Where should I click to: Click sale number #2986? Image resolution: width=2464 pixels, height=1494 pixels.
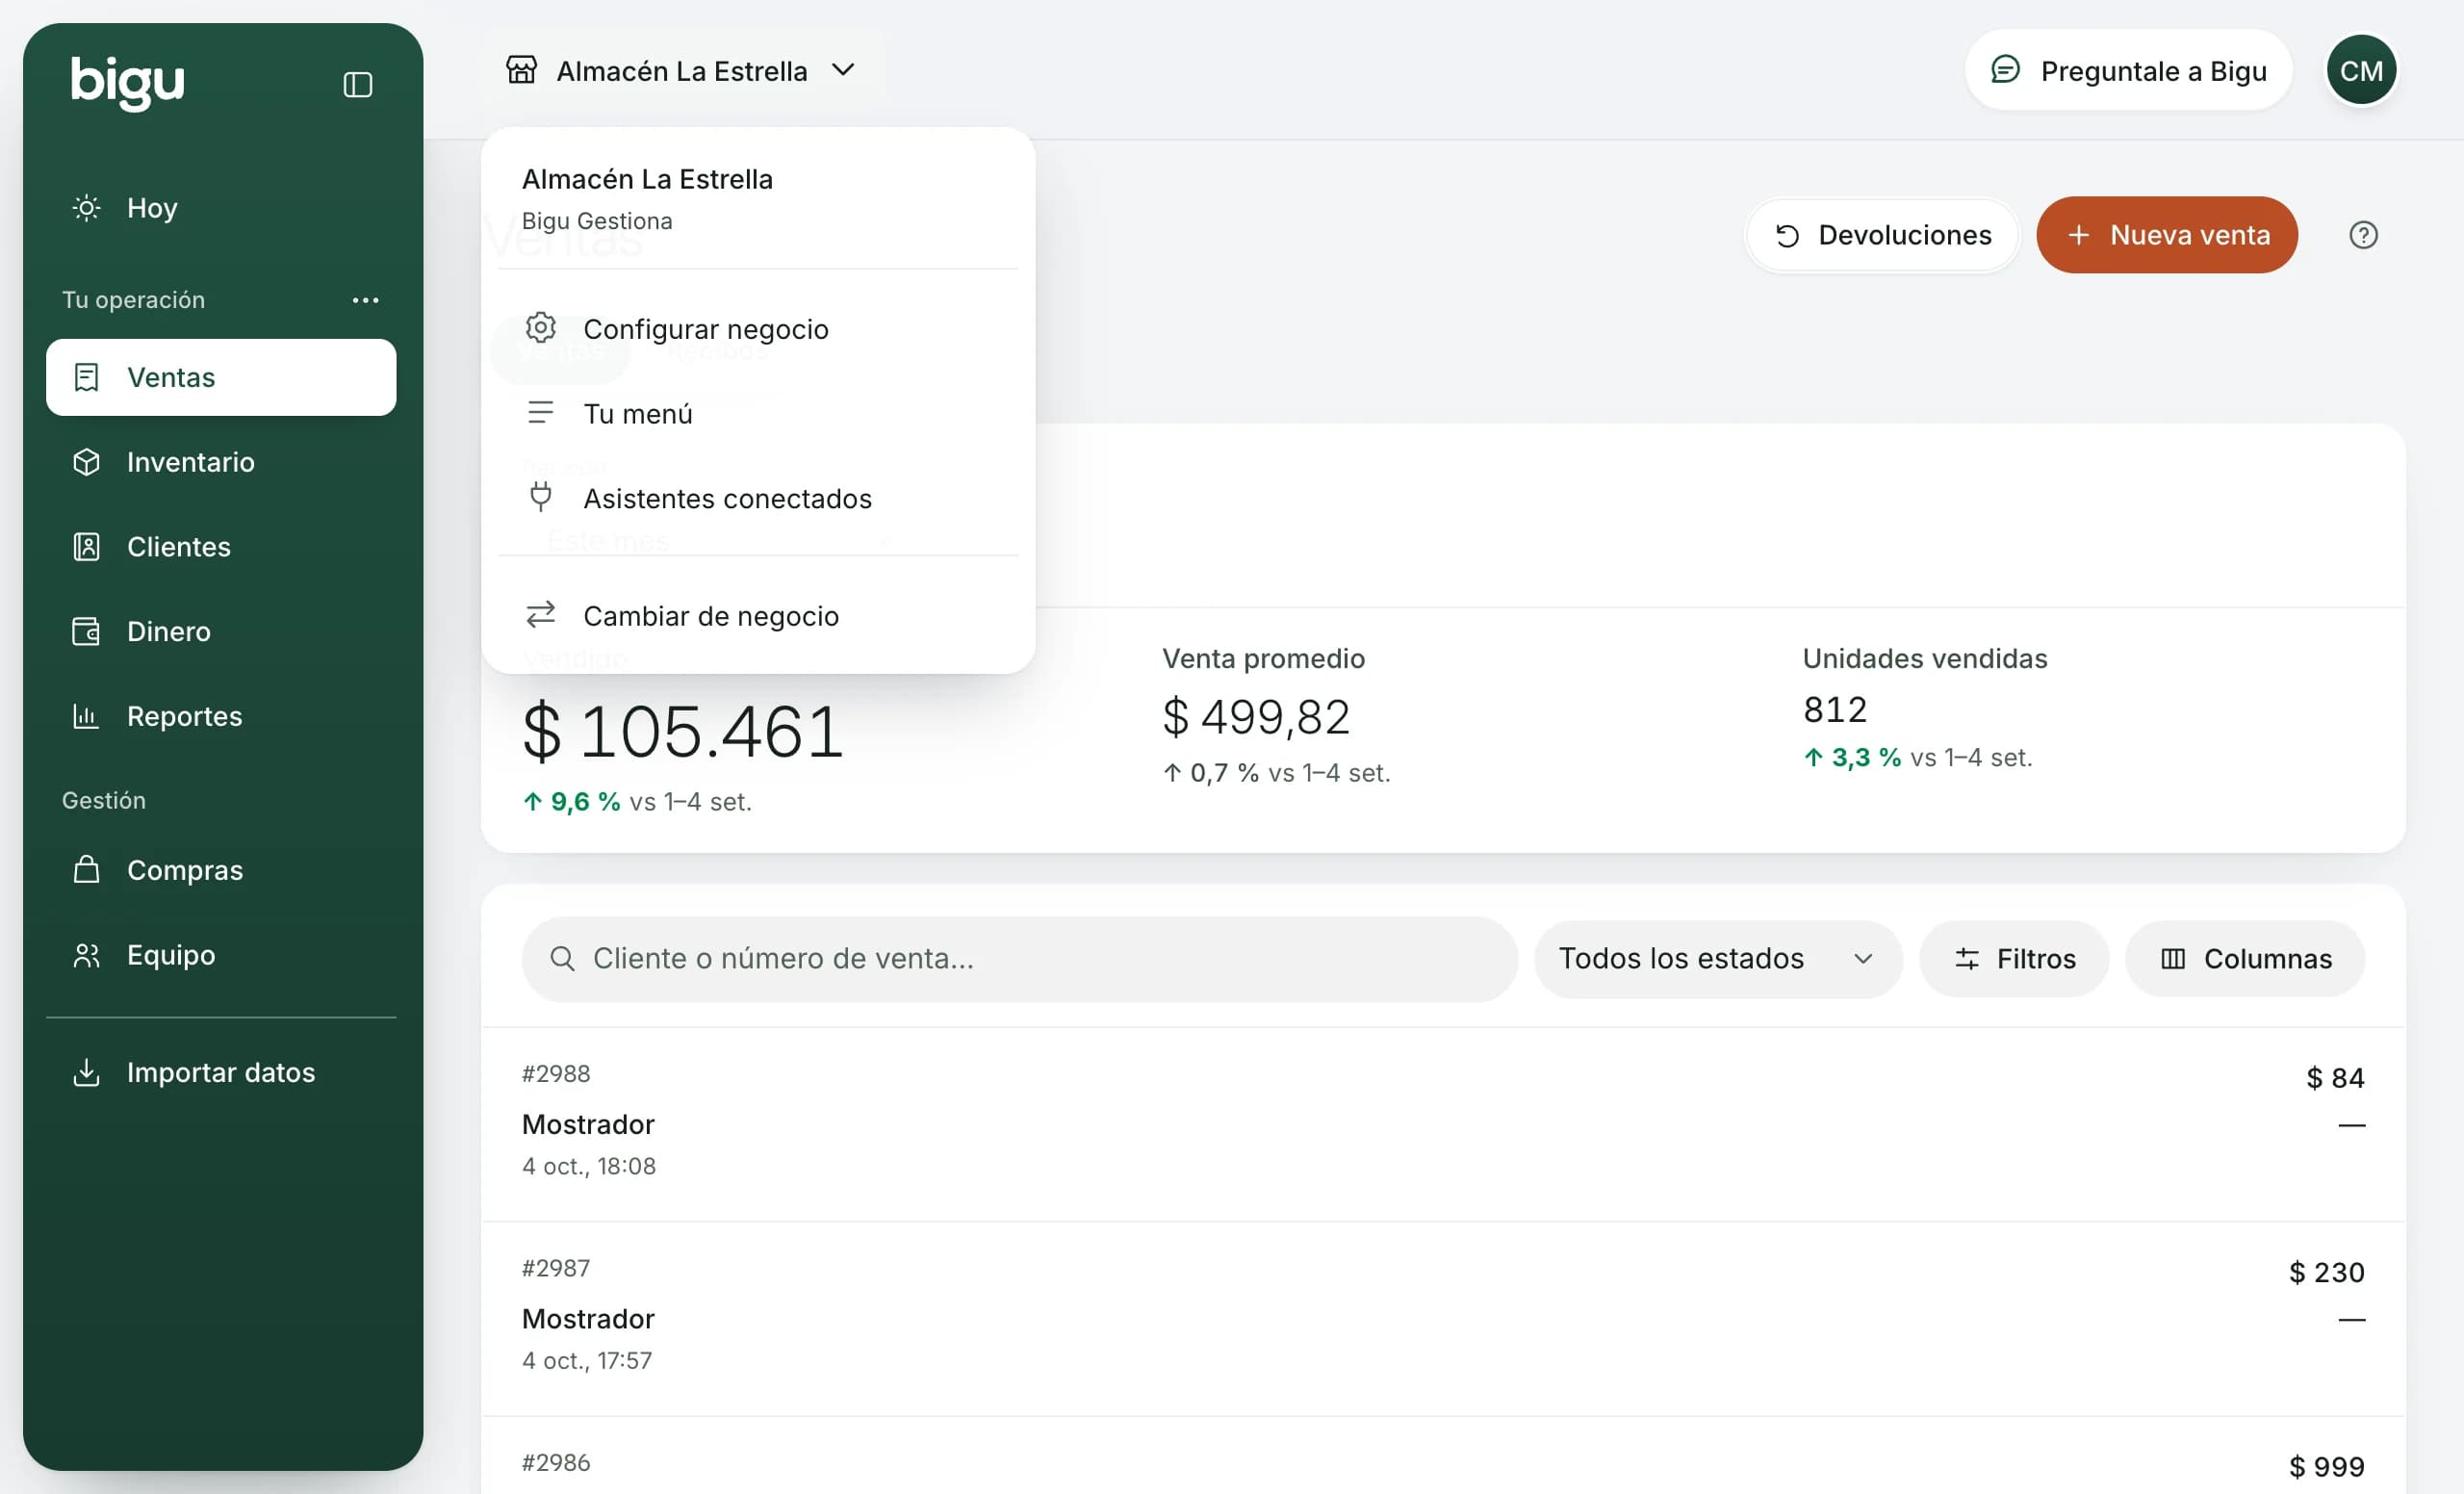[x=556, y=1462]
